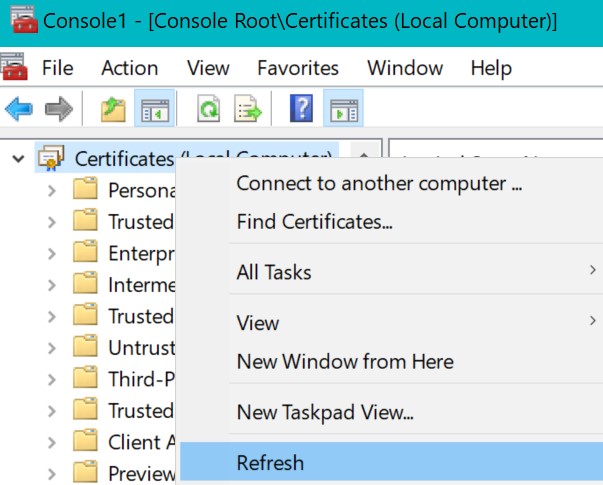Viewport: 603px width, 485px height.
Task: Click the Back arrow toolbar icon
Action: click(x=19, y=109)
